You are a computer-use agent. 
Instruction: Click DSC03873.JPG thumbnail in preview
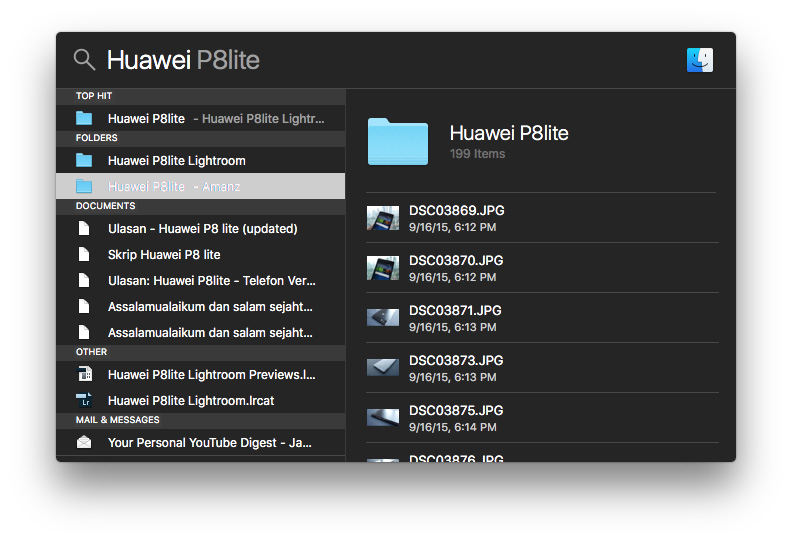click(383, 368)
